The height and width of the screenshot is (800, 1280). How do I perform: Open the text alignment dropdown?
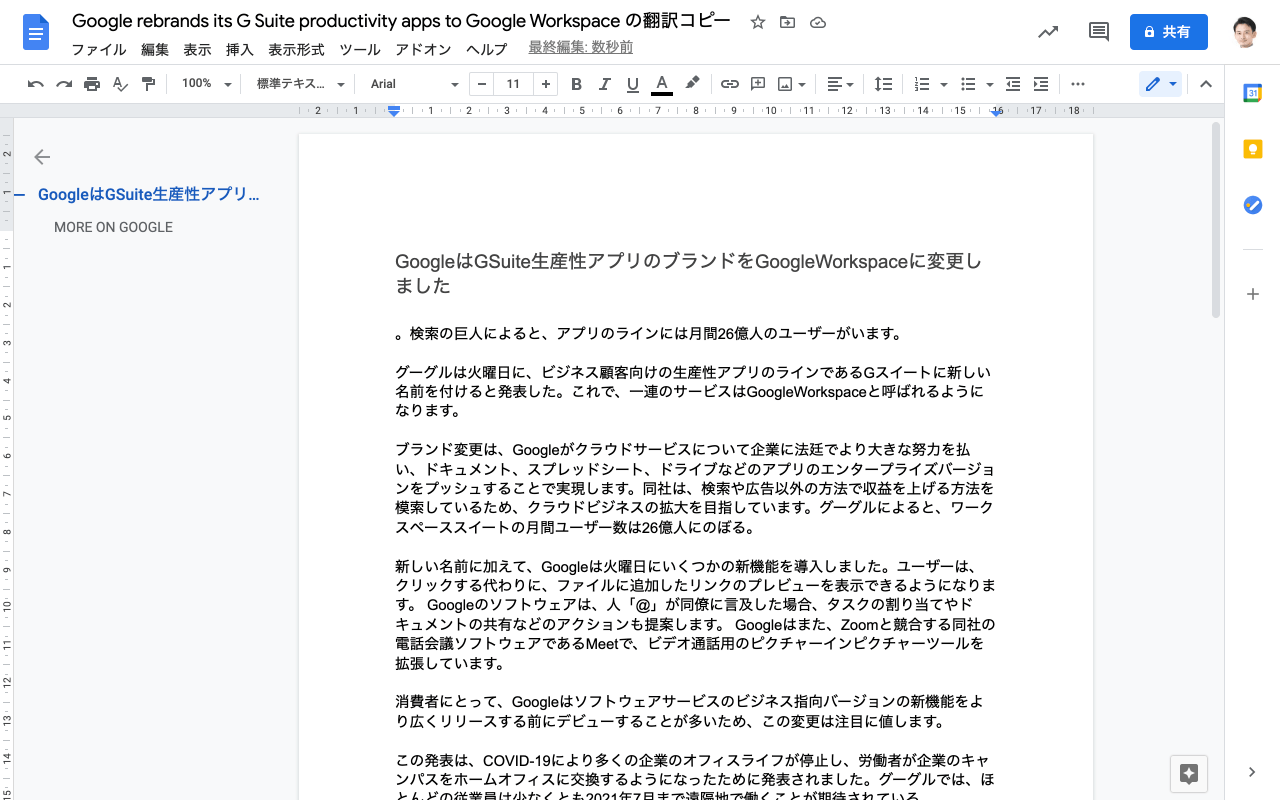coord(840,84)
